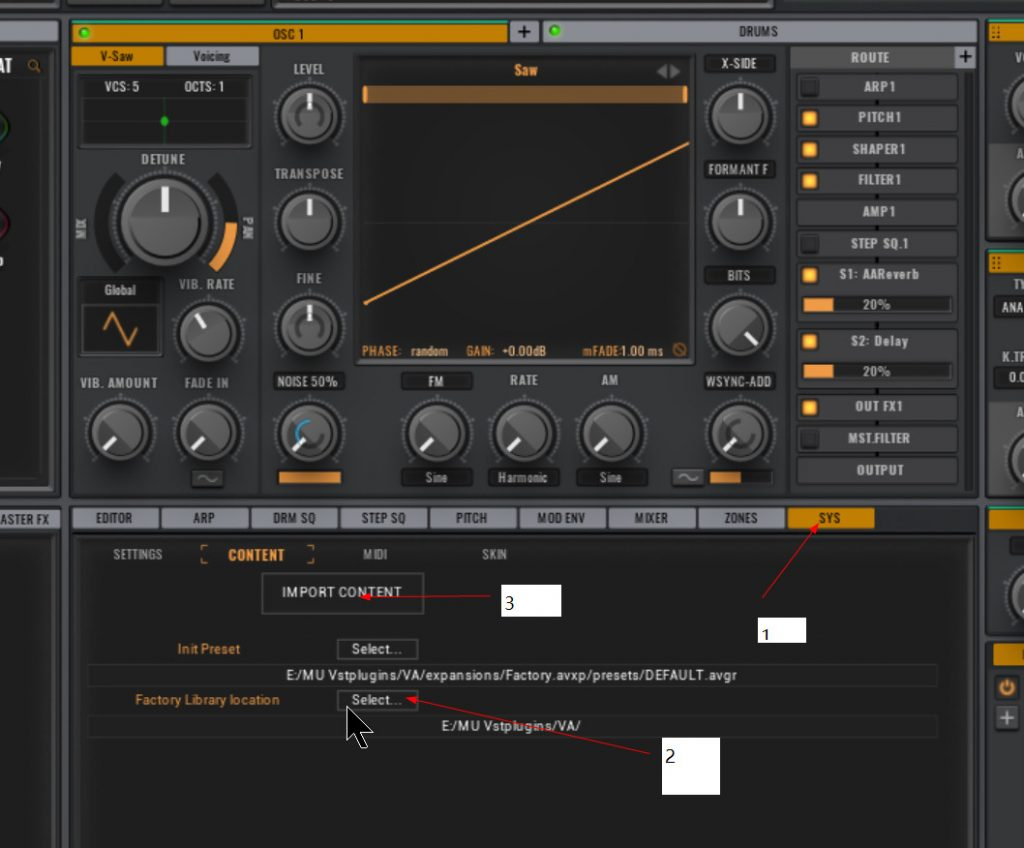This screenshot has width=1024, height=848.
Task: Click the power button on the right panel
Action: click(1005, 686)
